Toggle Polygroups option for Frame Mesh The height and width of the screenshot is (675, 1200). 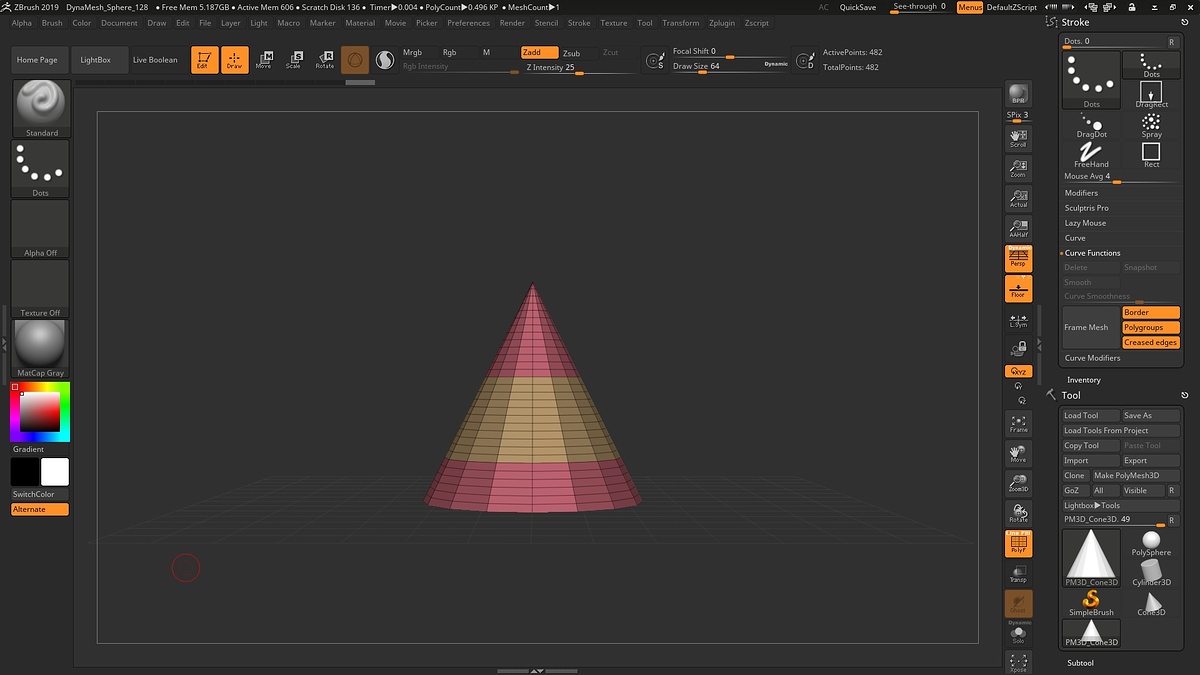coord(1151,327)
